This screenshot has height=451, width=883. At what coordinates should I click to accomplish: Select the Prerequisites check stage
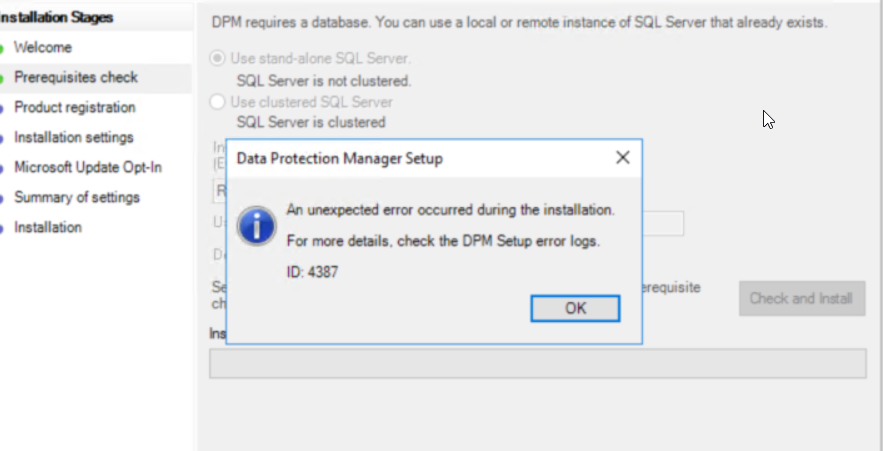click(76, 77)
